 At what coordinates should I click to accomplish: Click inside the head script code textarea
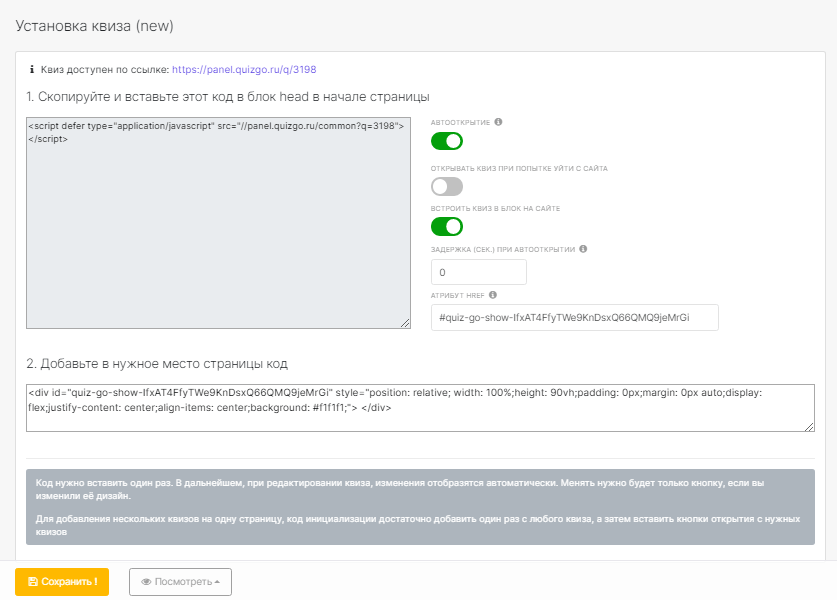click(x=218, y=223)
